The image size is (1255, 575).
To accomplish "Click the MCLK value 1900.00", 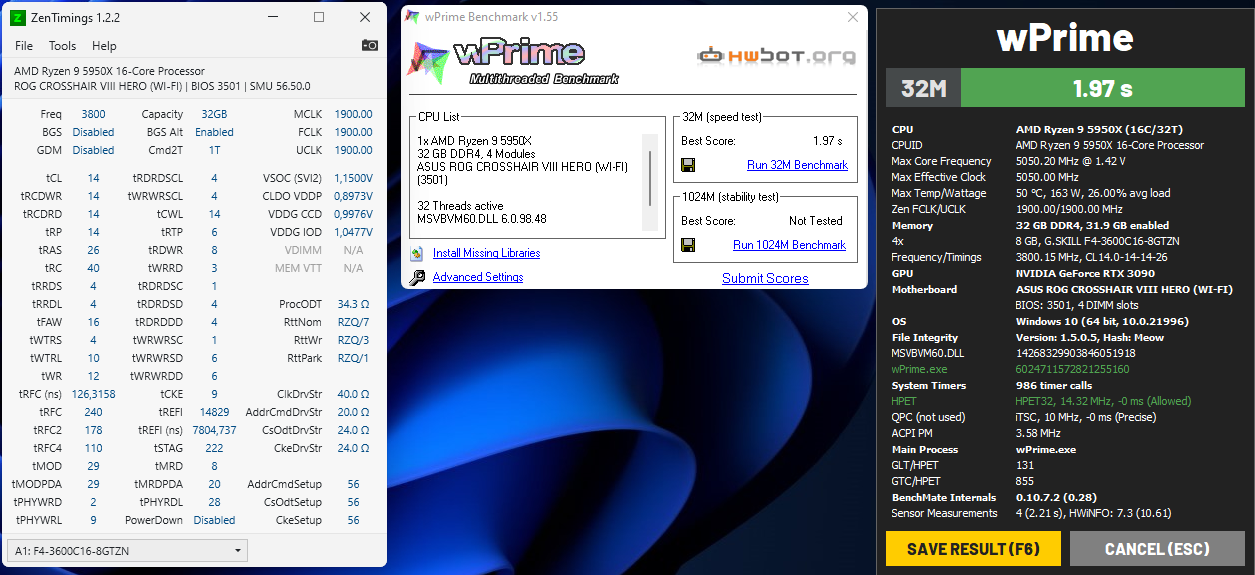I will coord(353,114).
